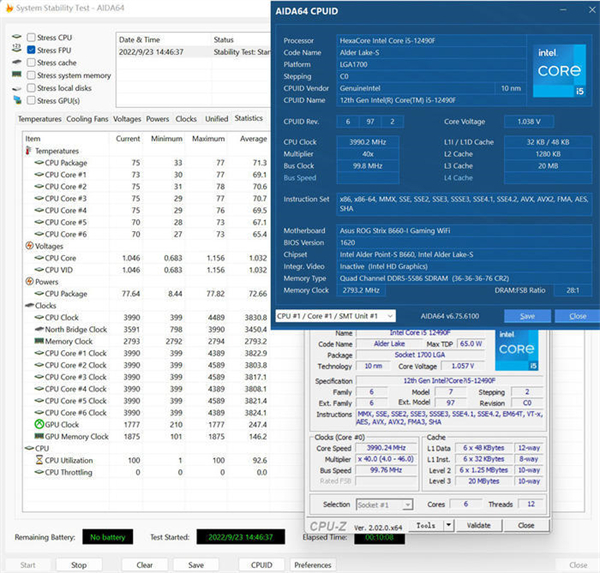Click the Powers group lightning icon
Viewport: 600px width, 573px height.
click(x=29, y=281)
